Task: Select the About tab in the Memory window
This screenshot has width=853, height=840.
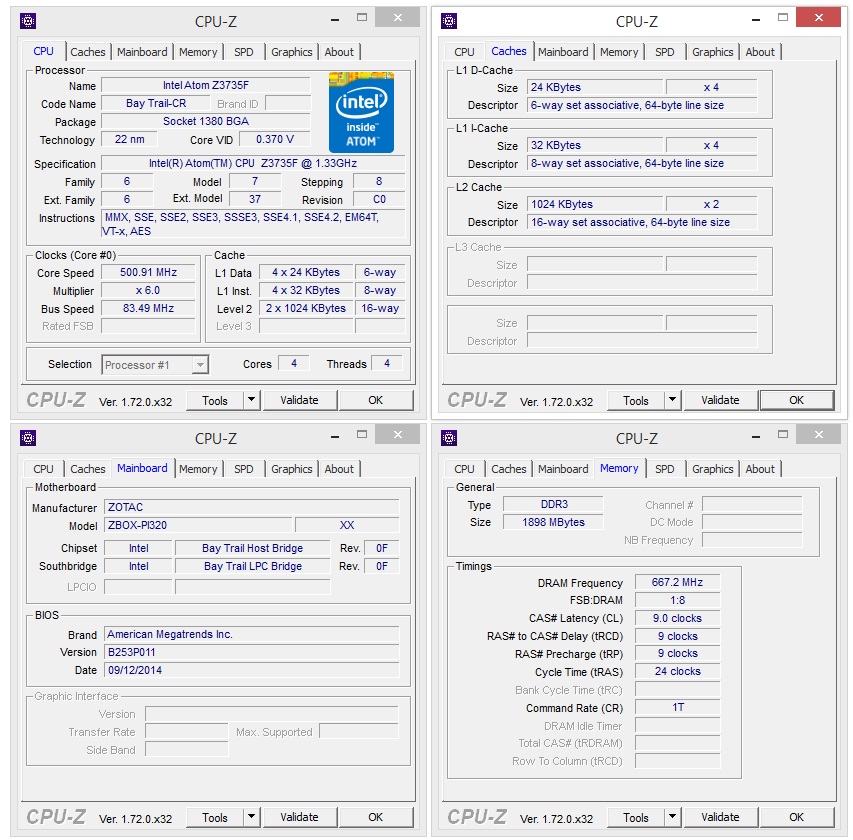Action: (760, 469)
